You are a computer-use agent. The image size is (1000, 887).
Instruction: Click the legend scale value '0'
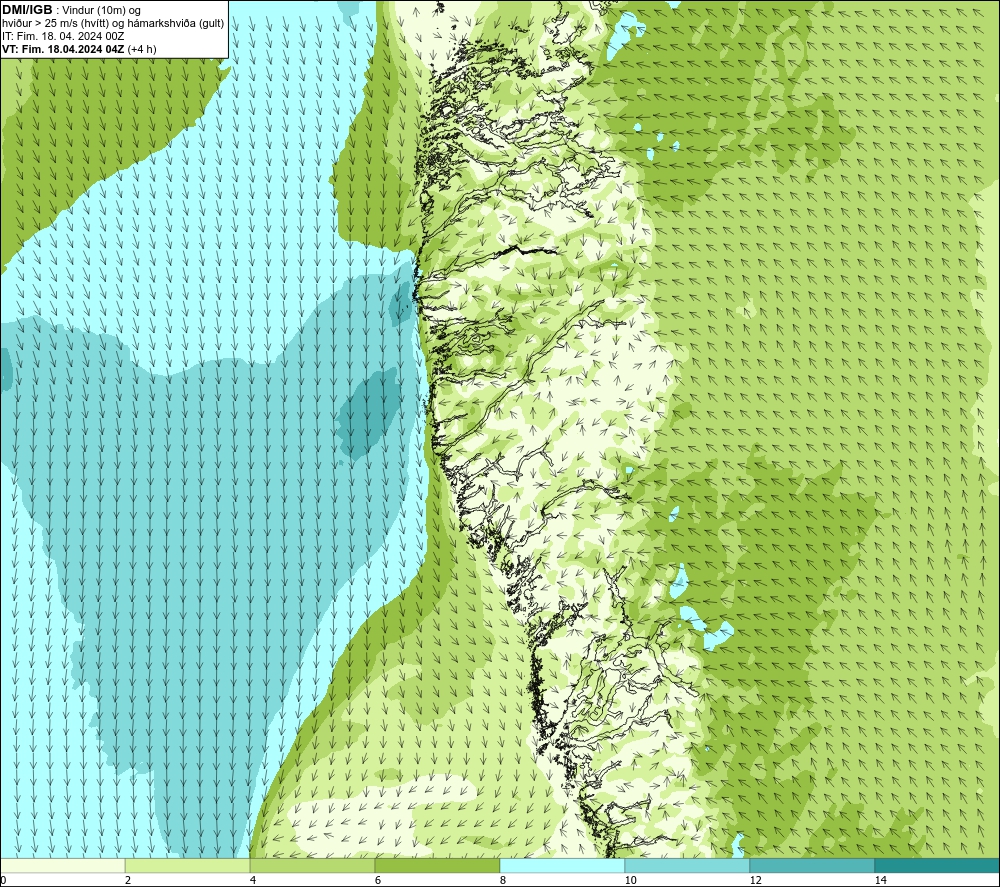[3, 880]
